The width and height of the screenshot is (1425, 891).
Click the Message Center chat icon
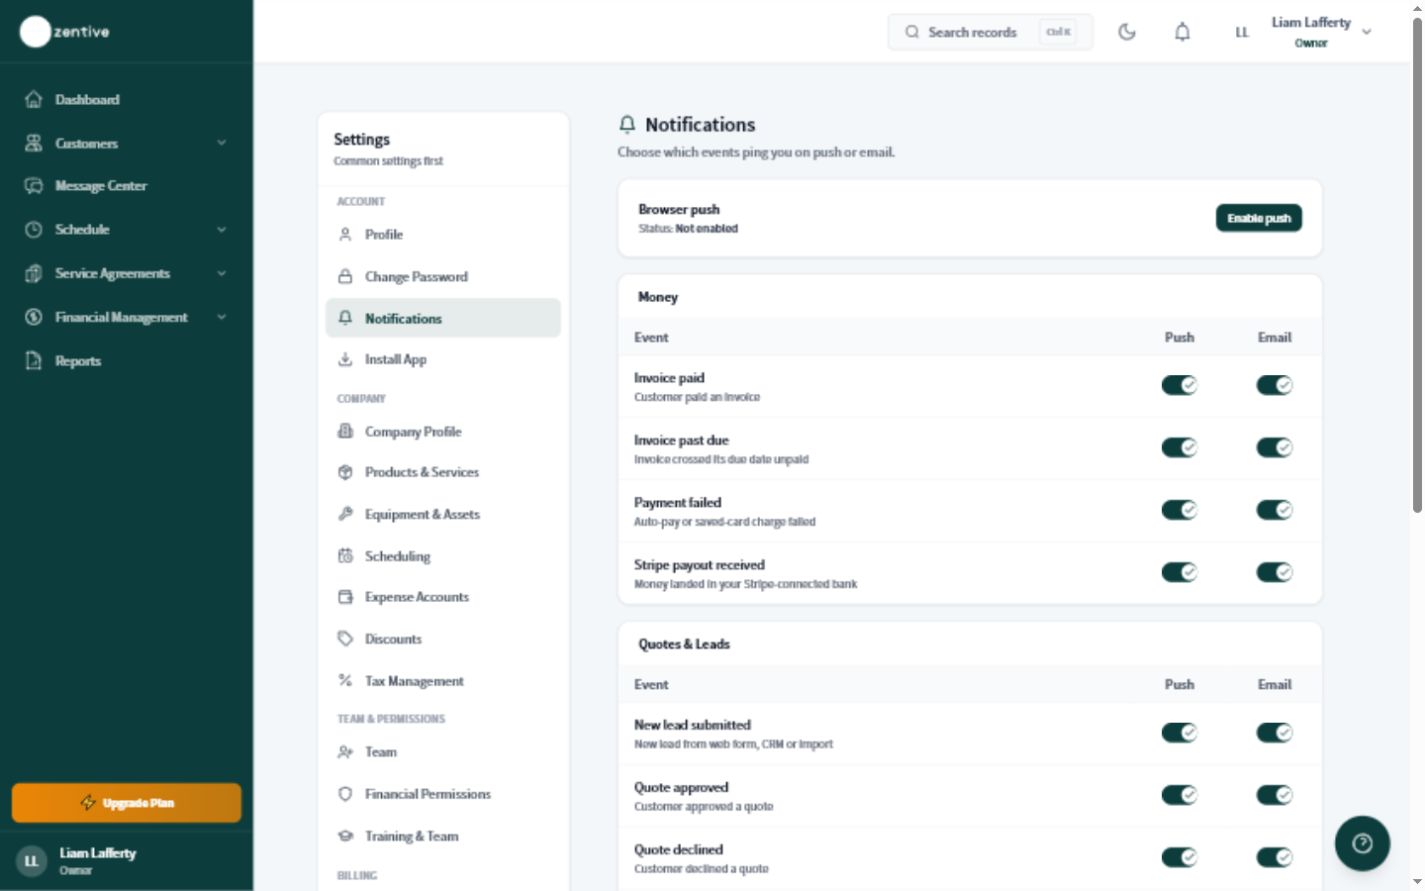(34, 186)
